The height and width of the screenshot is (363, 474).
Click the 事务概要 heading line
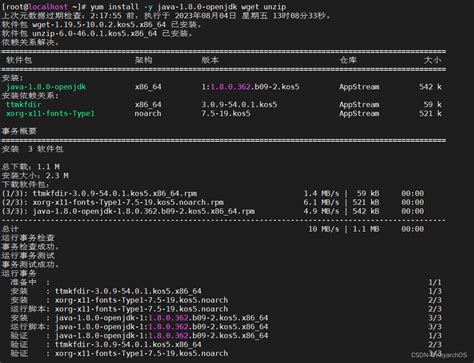[x=19, y=131]
